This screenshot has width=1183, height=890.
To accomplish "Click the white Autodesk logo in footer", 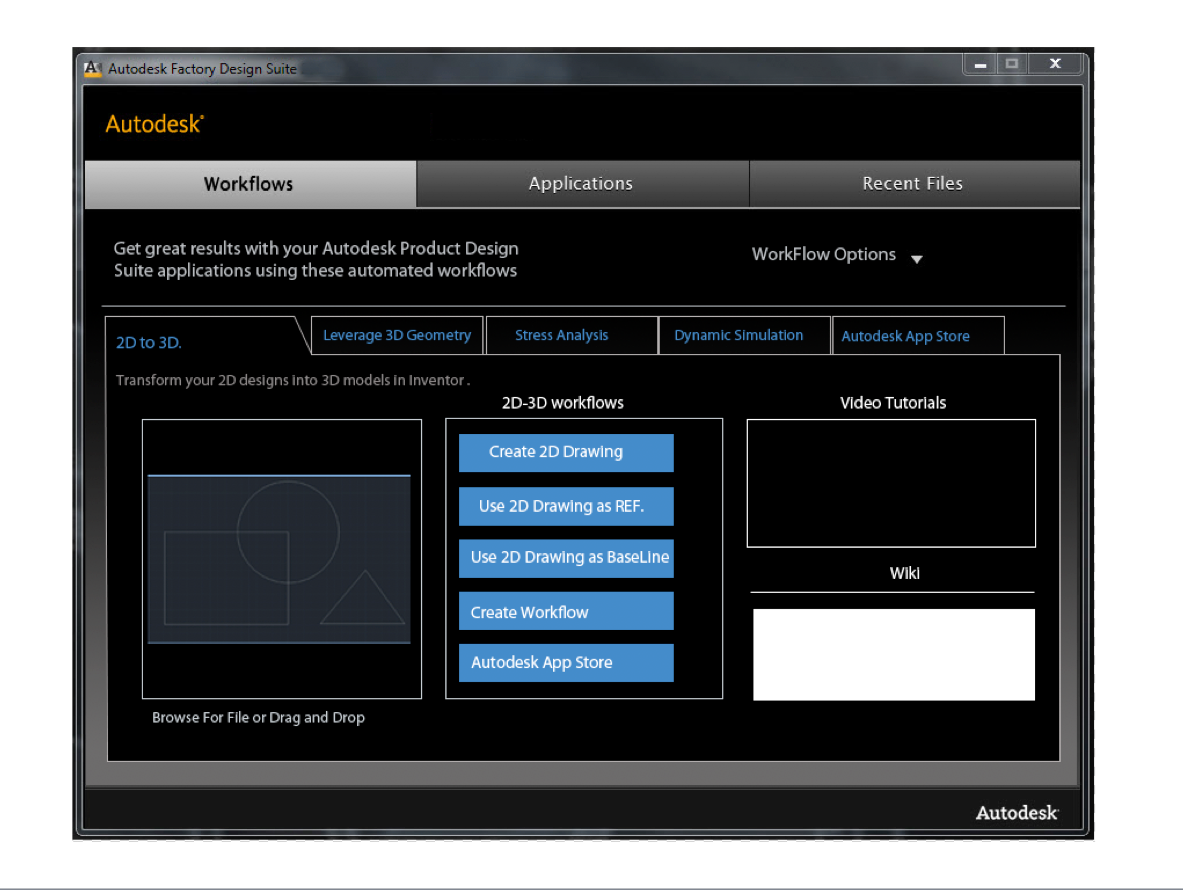I will click(1017, 812).
